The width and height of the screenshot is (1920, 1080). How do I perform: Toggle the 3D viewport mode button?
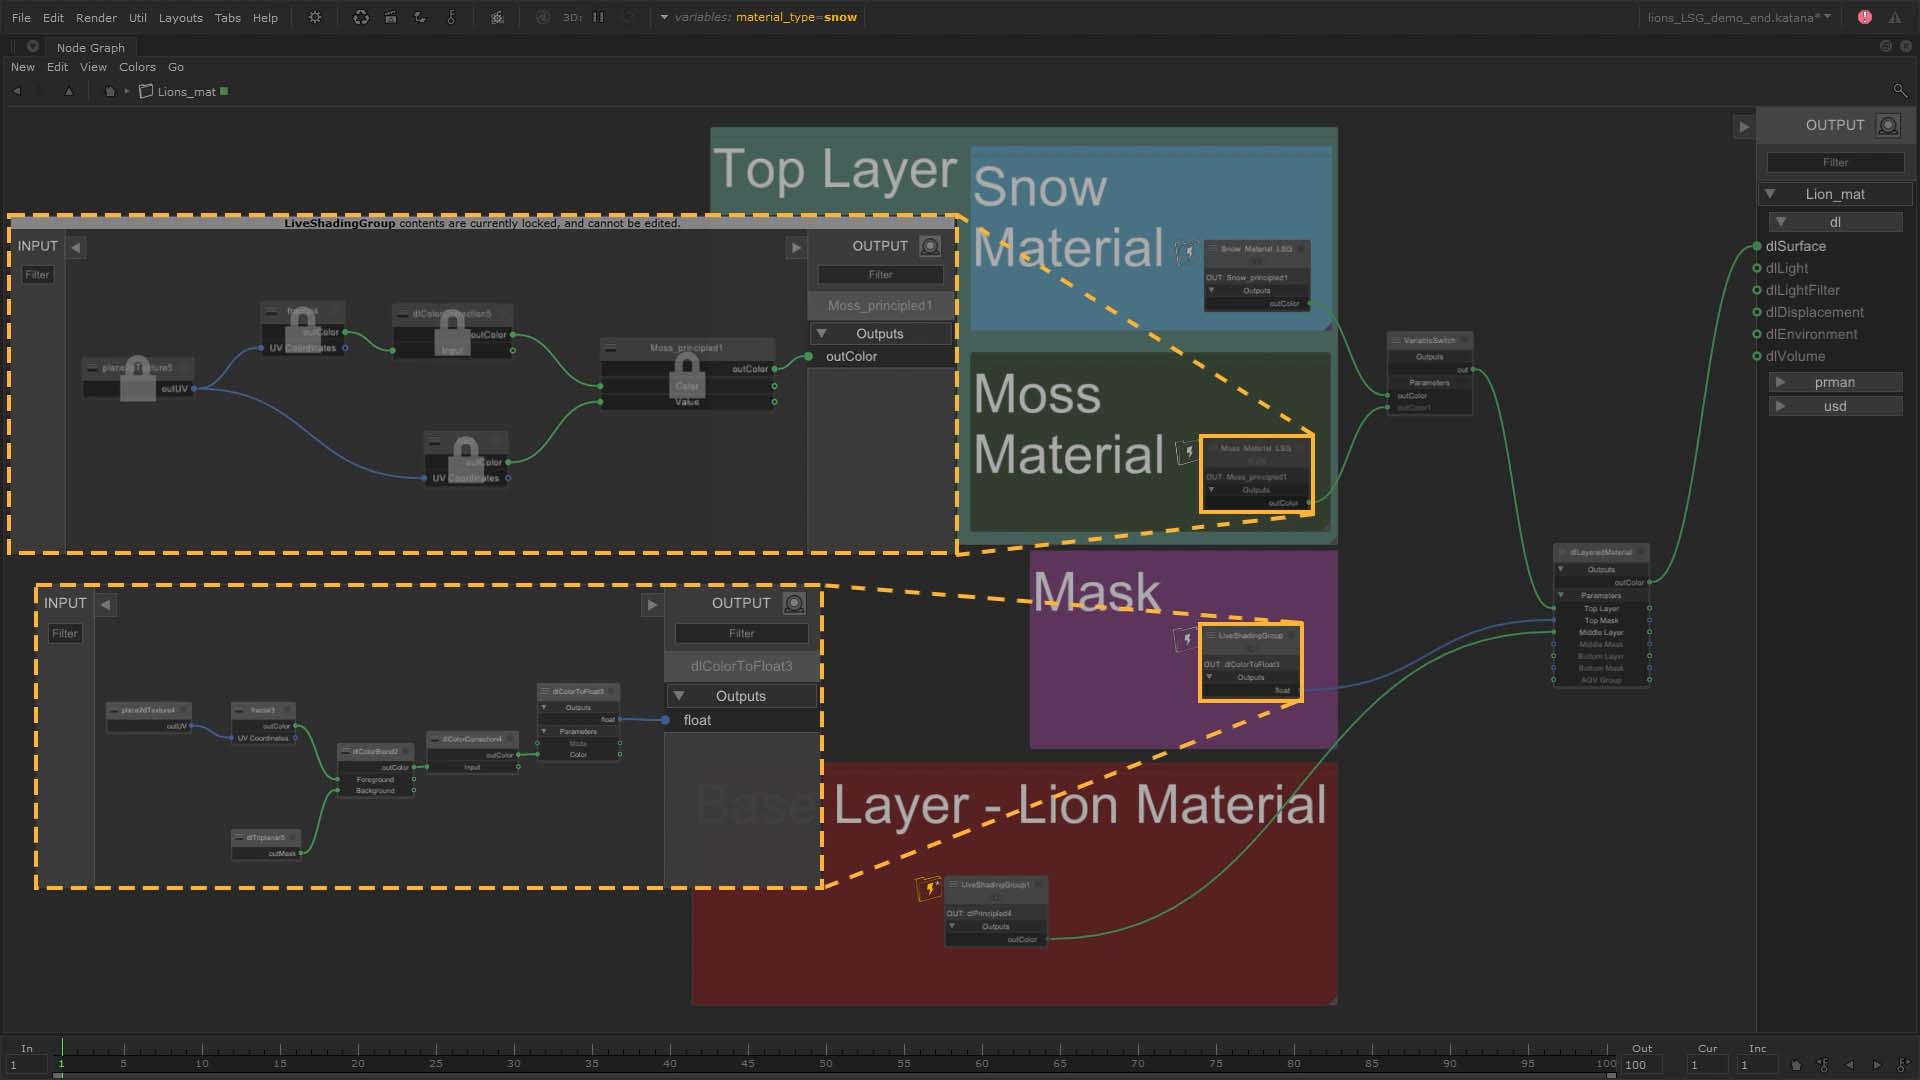pos(572,16)
